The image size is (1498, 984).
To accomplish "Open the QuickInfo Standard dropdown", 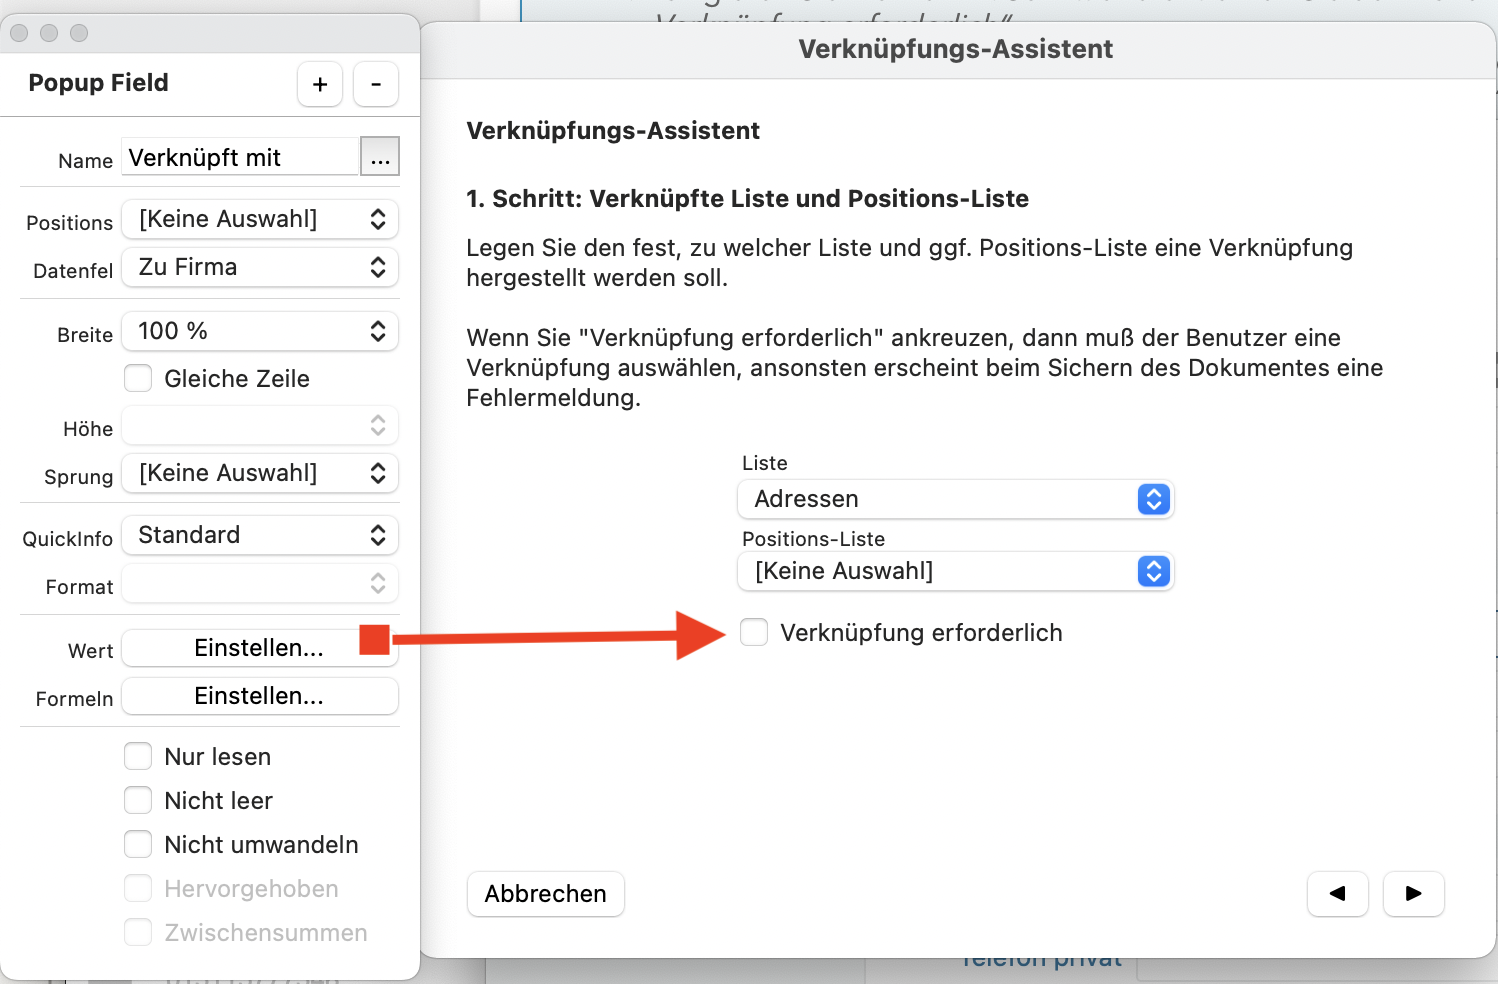I will (260, 536).
